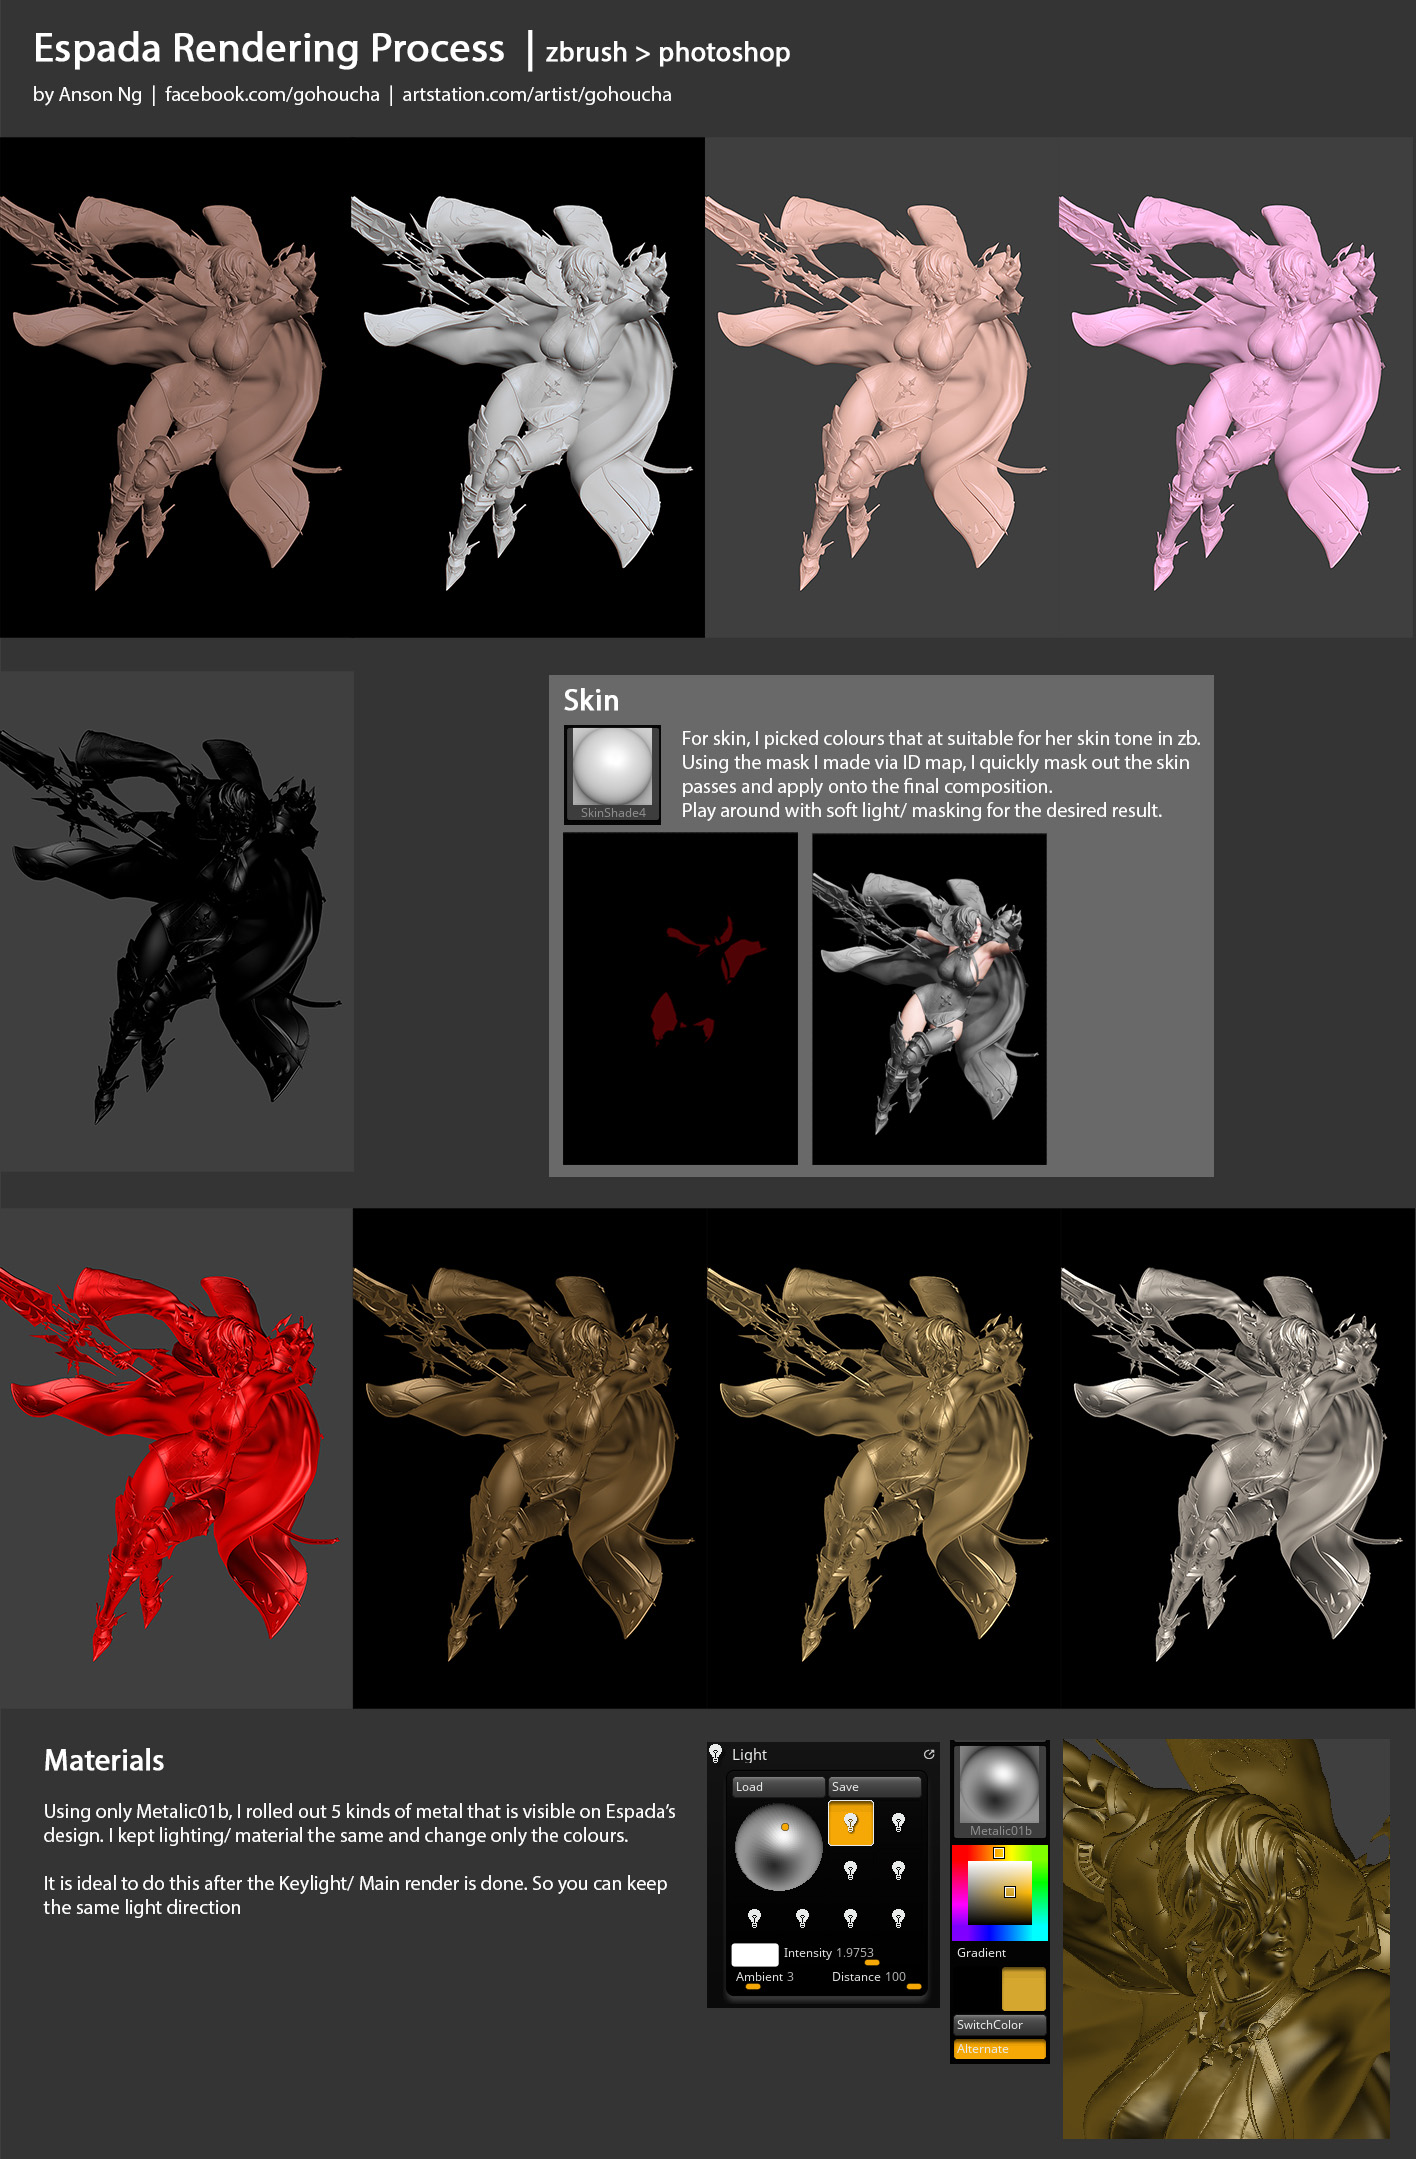
Task: Click the zbrush > photoshop subtitle
Action: (x=668, y=52)
